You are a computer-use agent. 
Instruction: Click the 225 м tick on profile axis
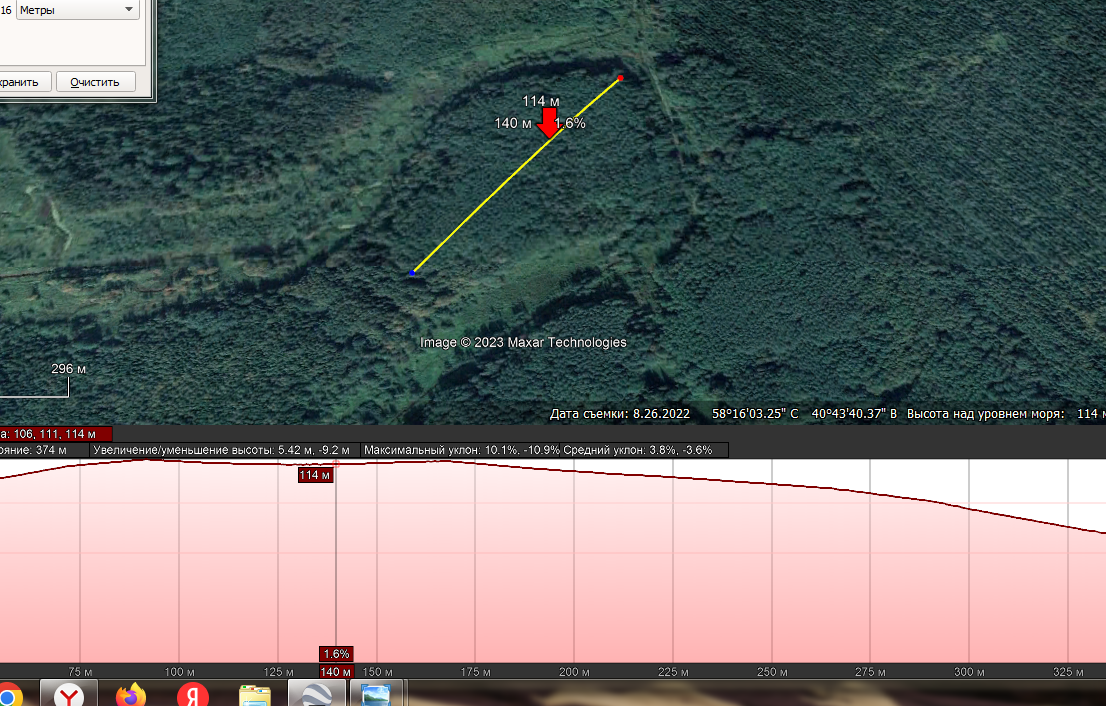point(673,672)
